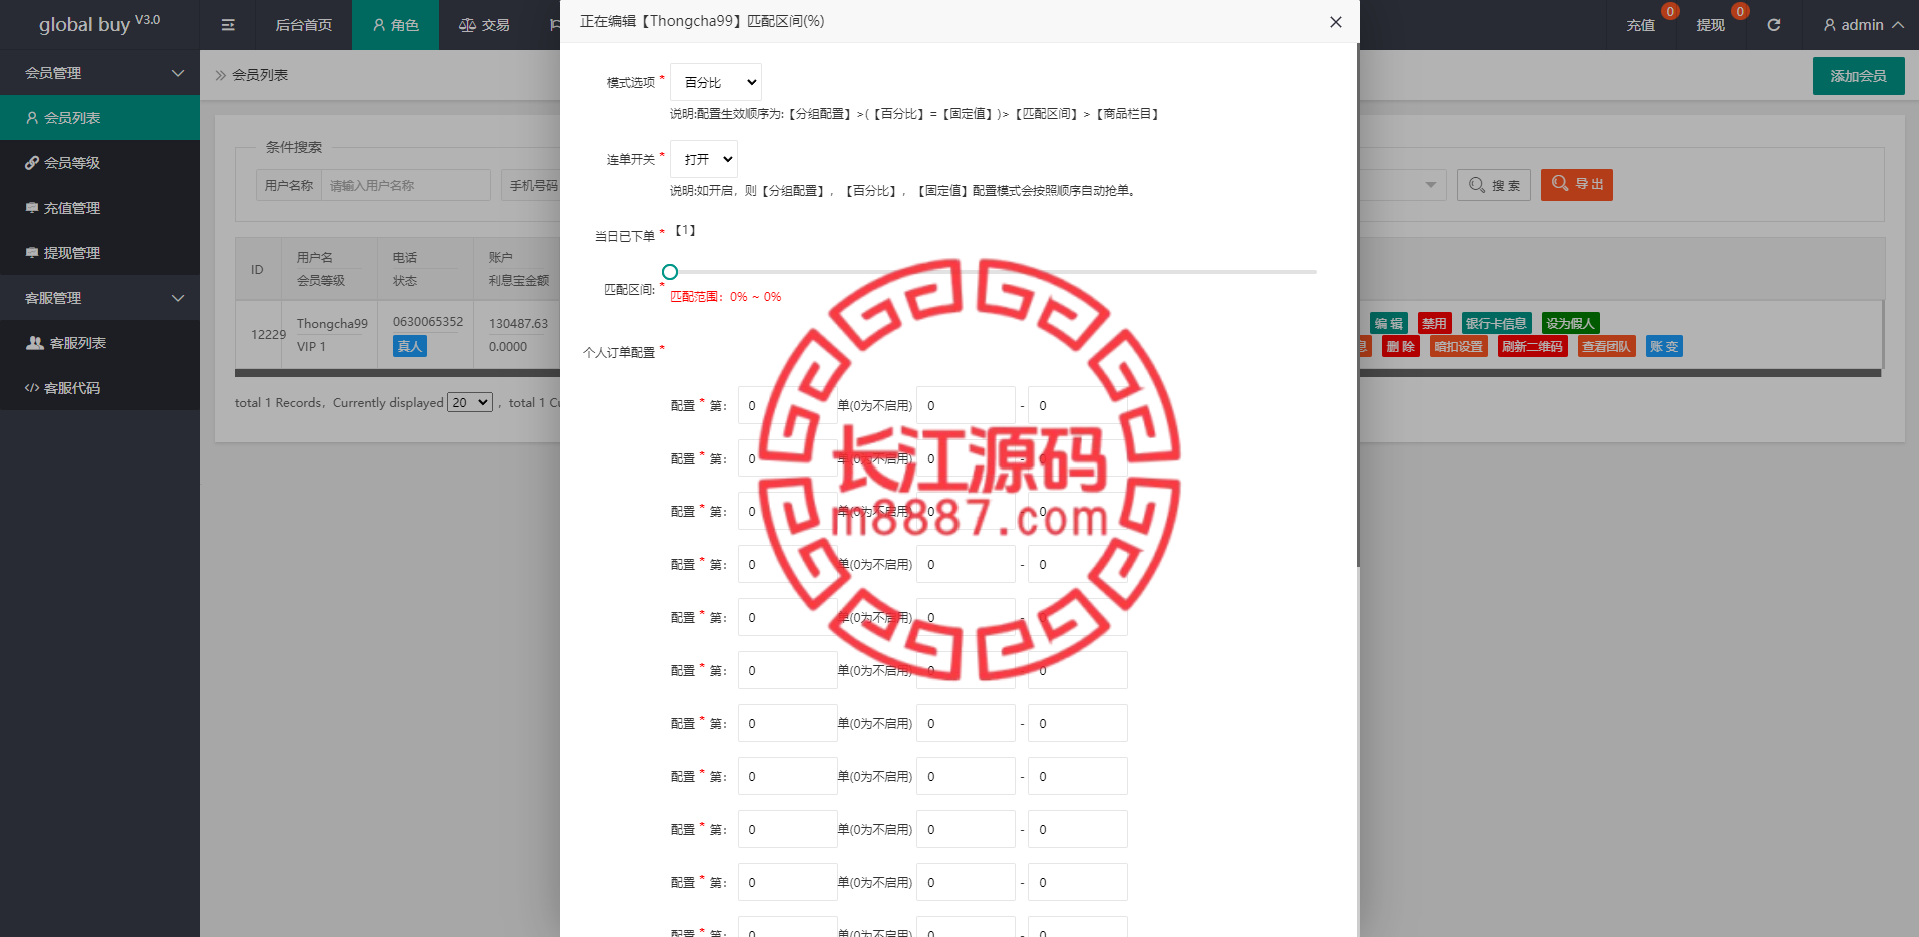The width and height of the screenshot is (1919, 937).
Task: Click the middle of the 匹配区间 slider track
Action: (993, 272)
